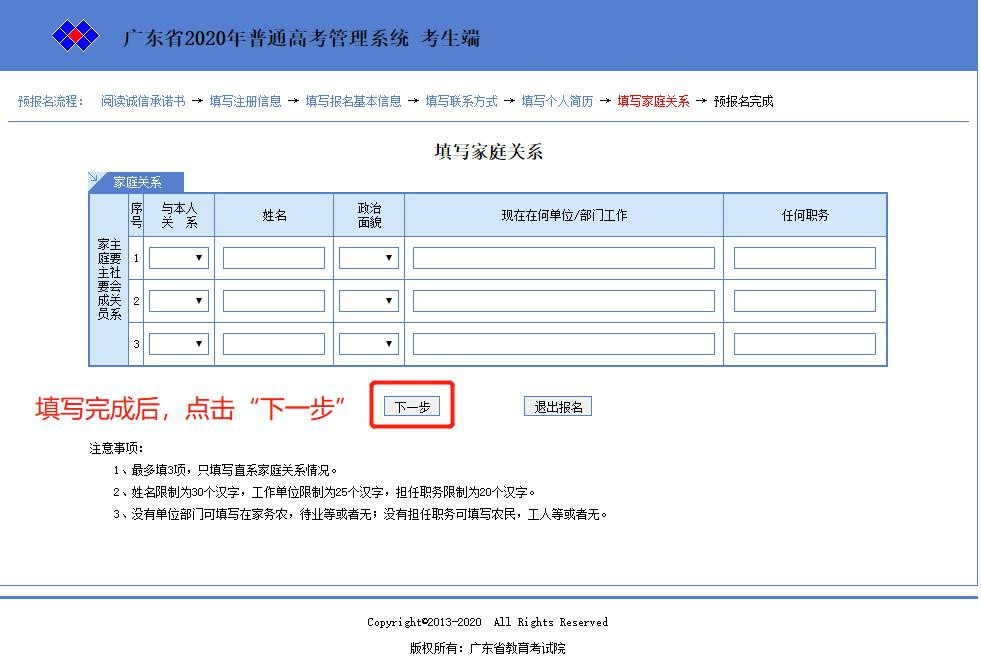The width and height of the screenshot is (981, 656).
Task: Select 填写联系方式 in workflow breadcrumb
Action: [x=461, y=101]
